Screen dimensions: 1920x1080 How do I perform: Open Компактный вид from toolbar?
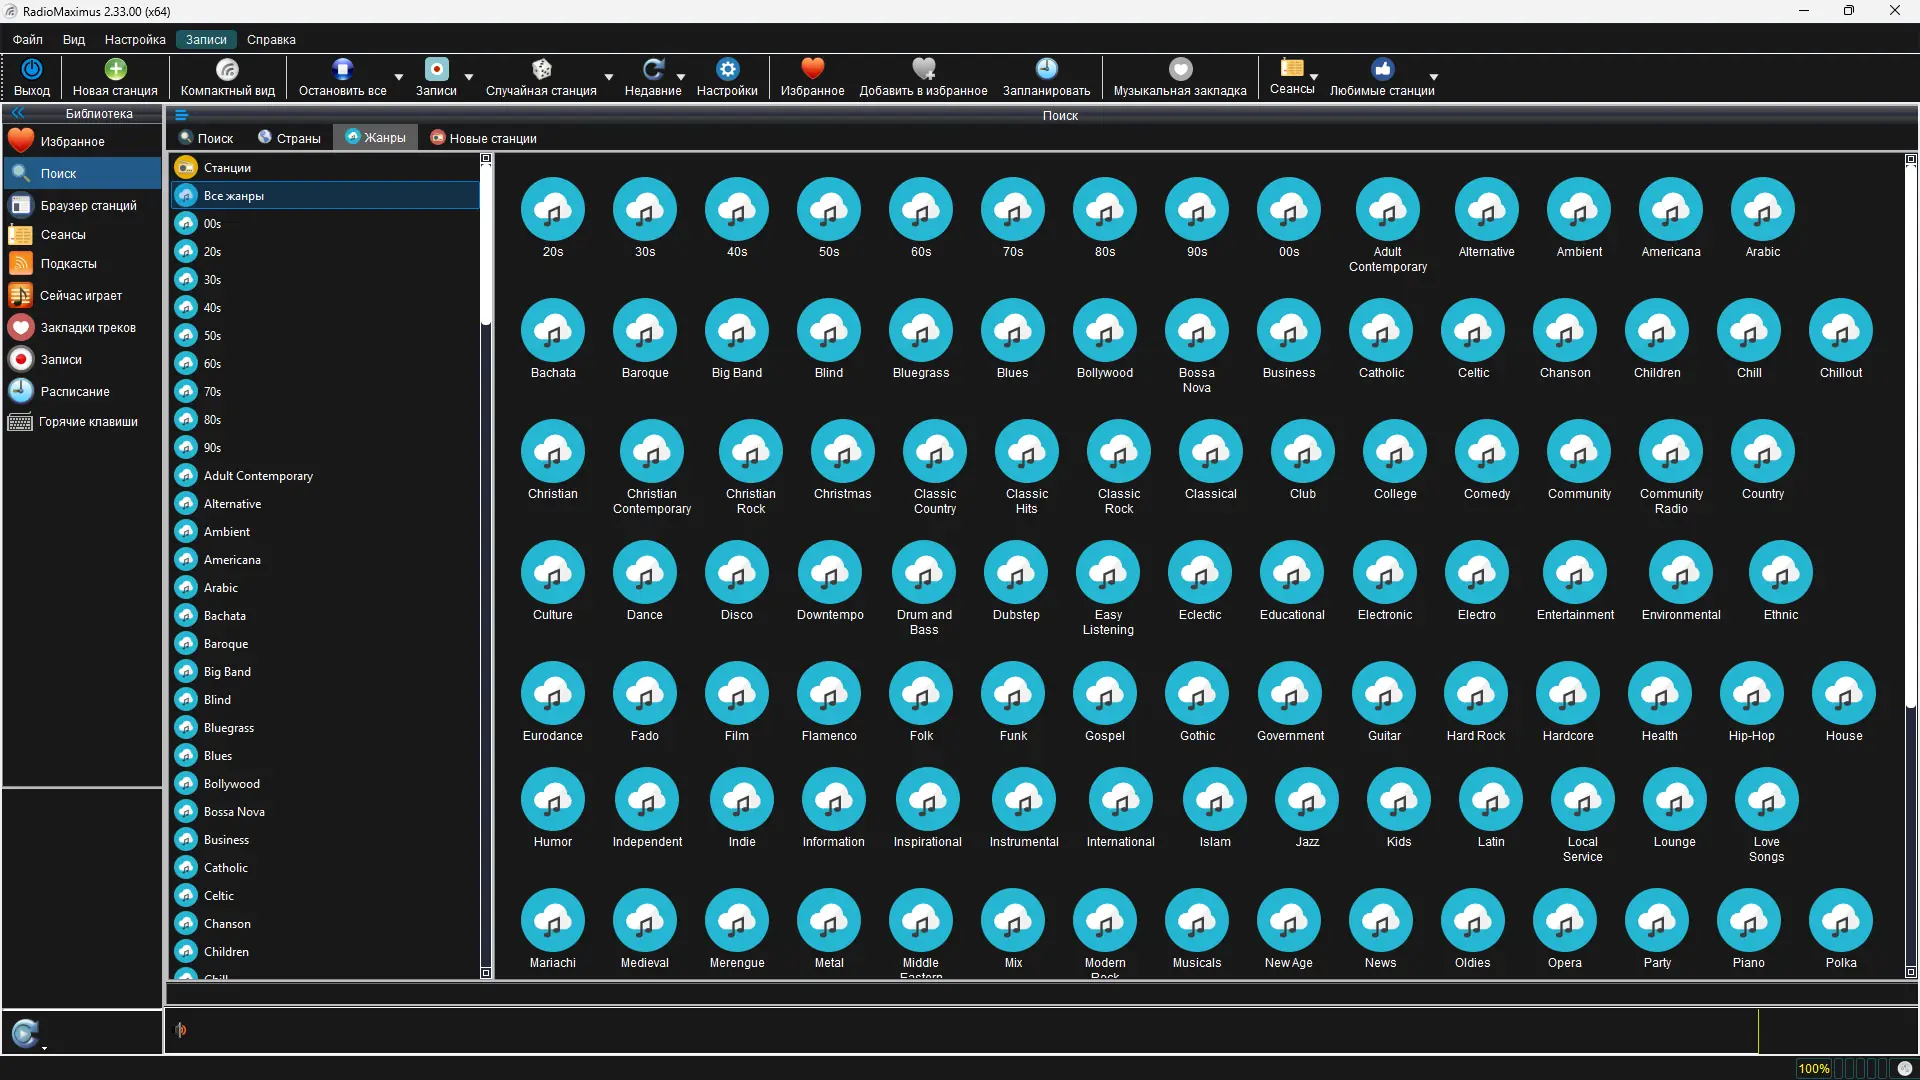227,69
